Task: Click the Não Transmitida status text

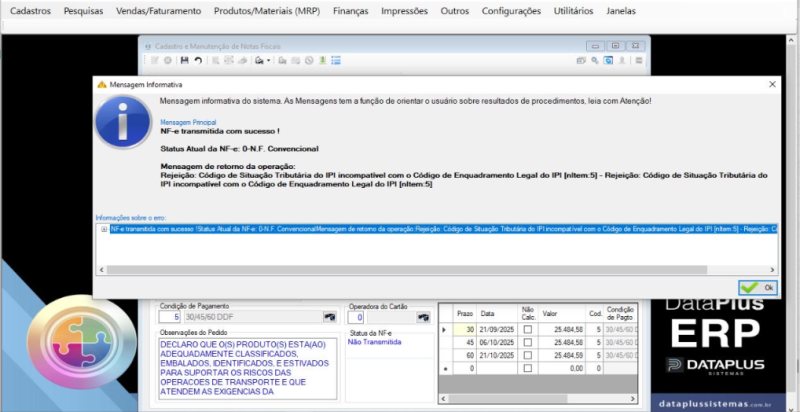Action: coord(374,342)
